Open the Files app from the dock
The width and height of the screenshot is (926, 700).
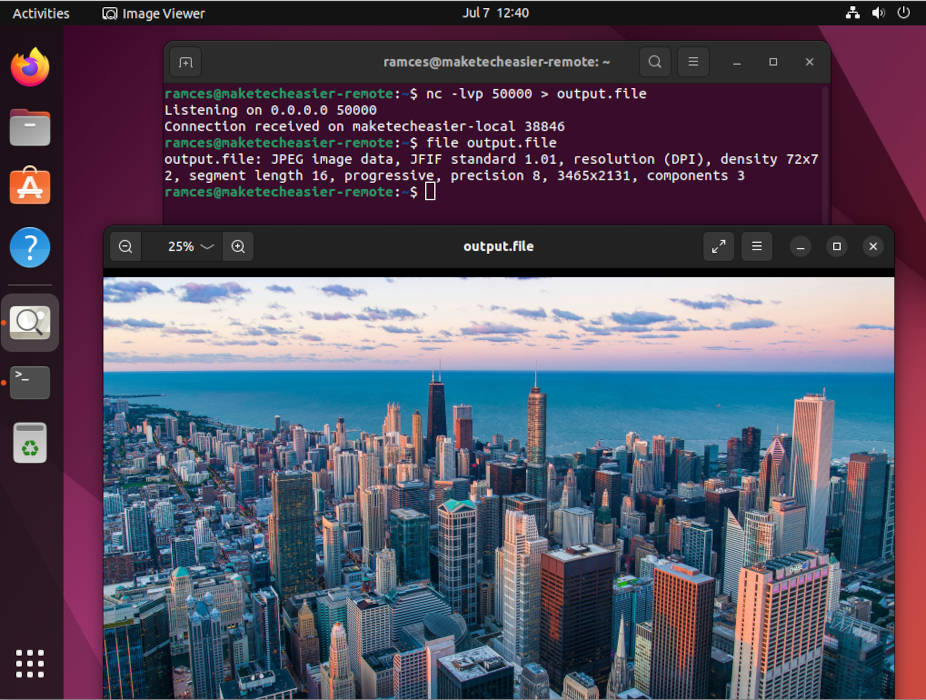tap(29, 127)
